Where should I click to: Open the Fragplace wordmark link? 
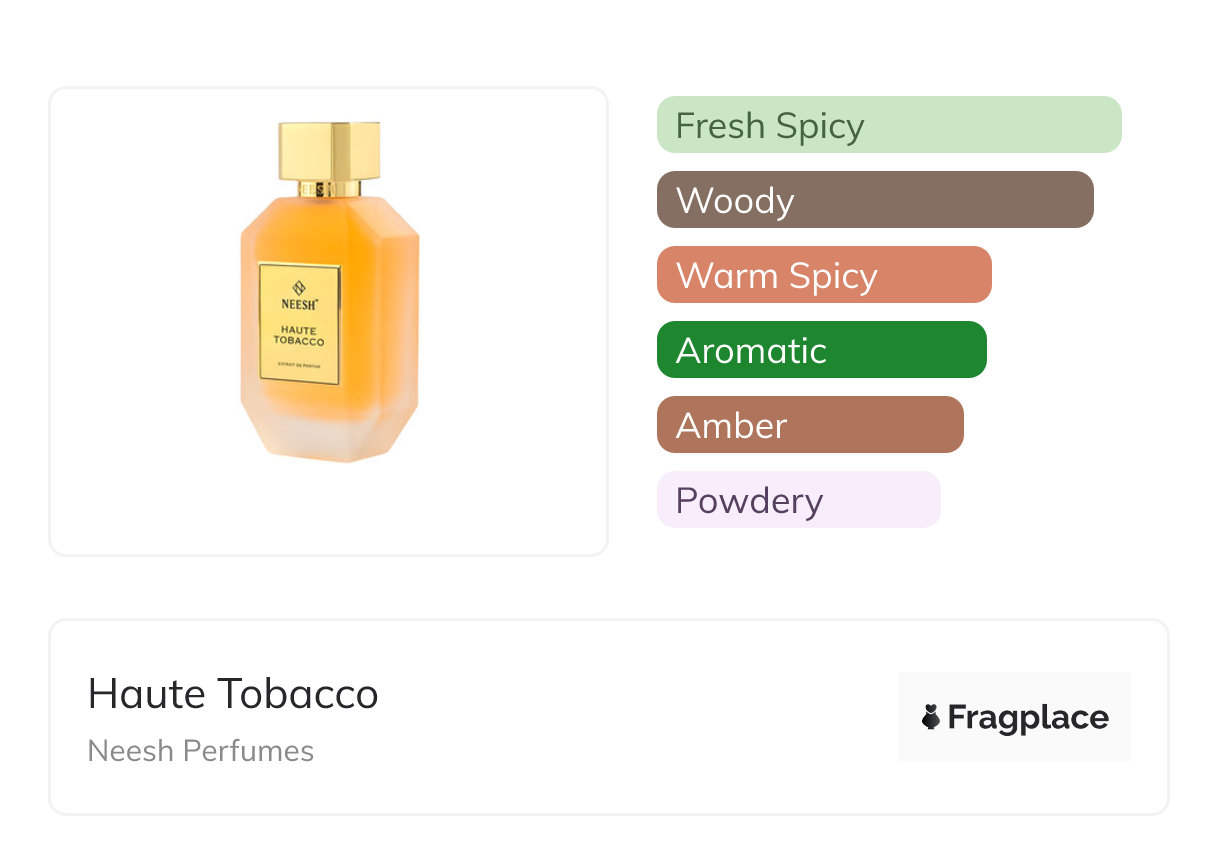point(1027,717)
